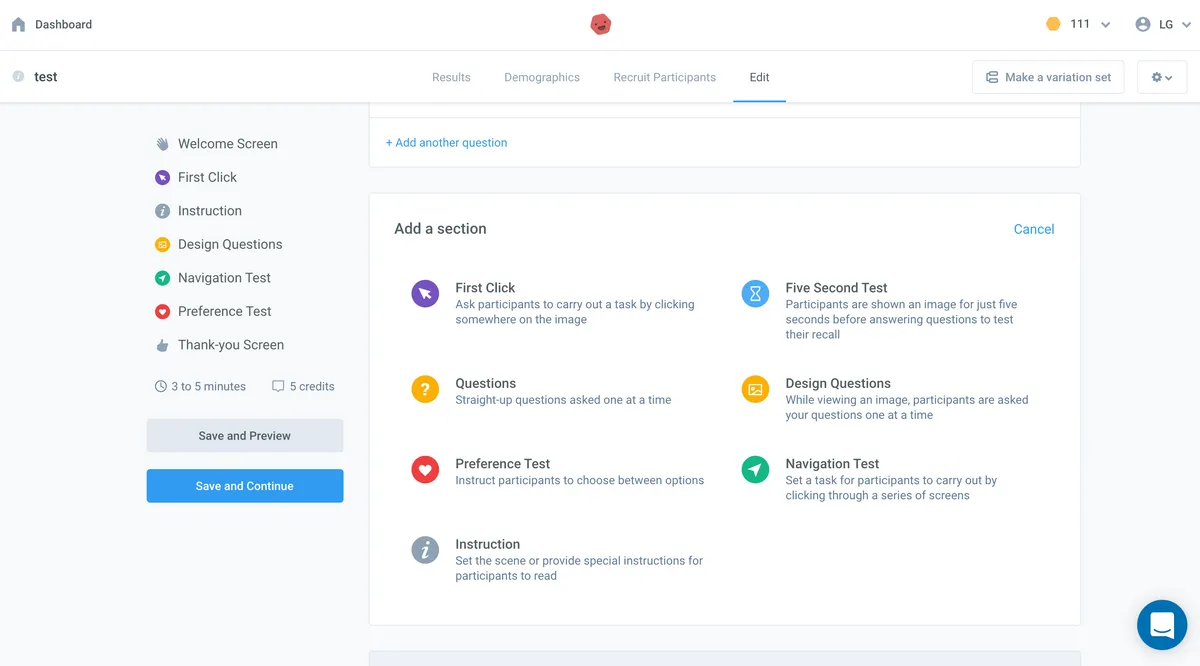Click the clock icon by 3 to 5 minutes
Viewport: 1200px width, 666px height.
coord(161,386)
